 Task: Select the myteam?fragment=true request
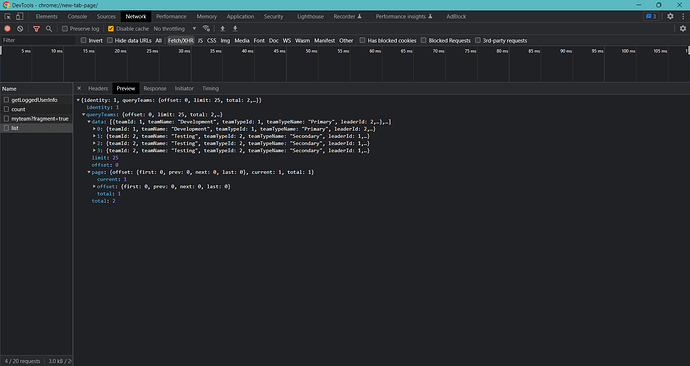[40, 119]
